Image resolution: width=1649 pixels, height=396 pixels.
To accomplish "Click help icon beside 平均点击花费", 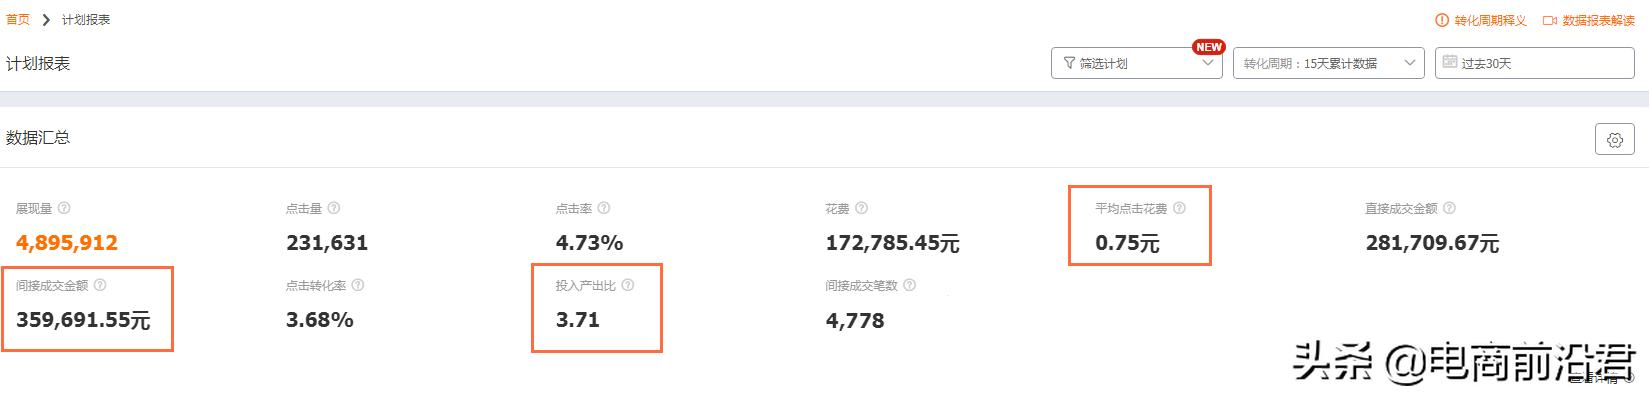I will (x=1179, y=208).
